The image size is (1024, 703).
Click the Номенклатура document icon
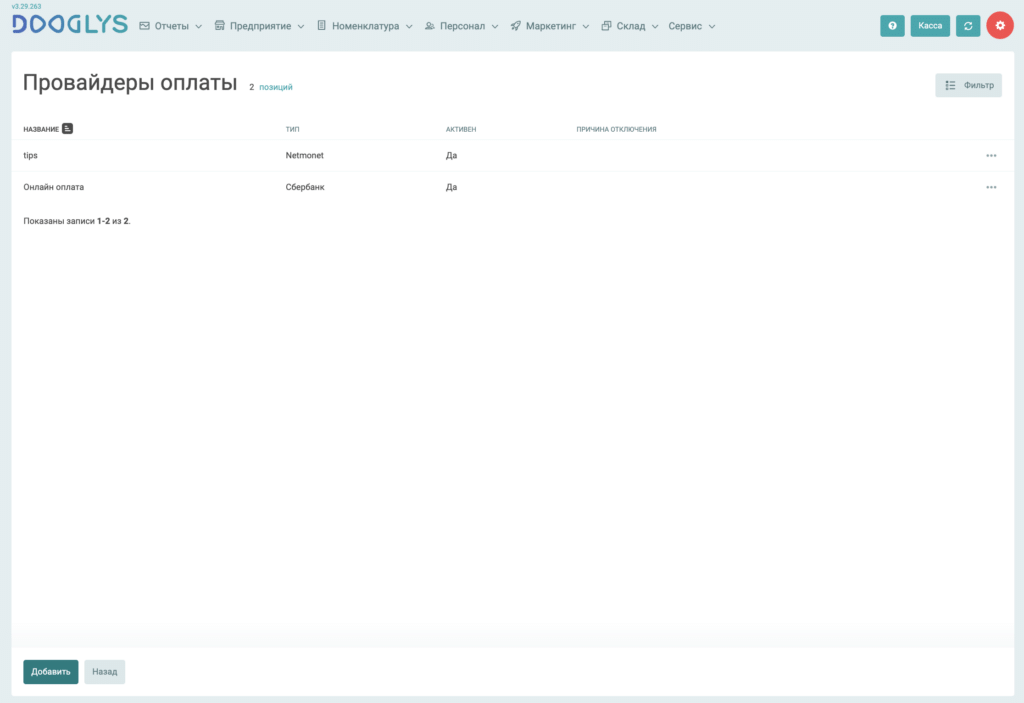pos(321,26)
